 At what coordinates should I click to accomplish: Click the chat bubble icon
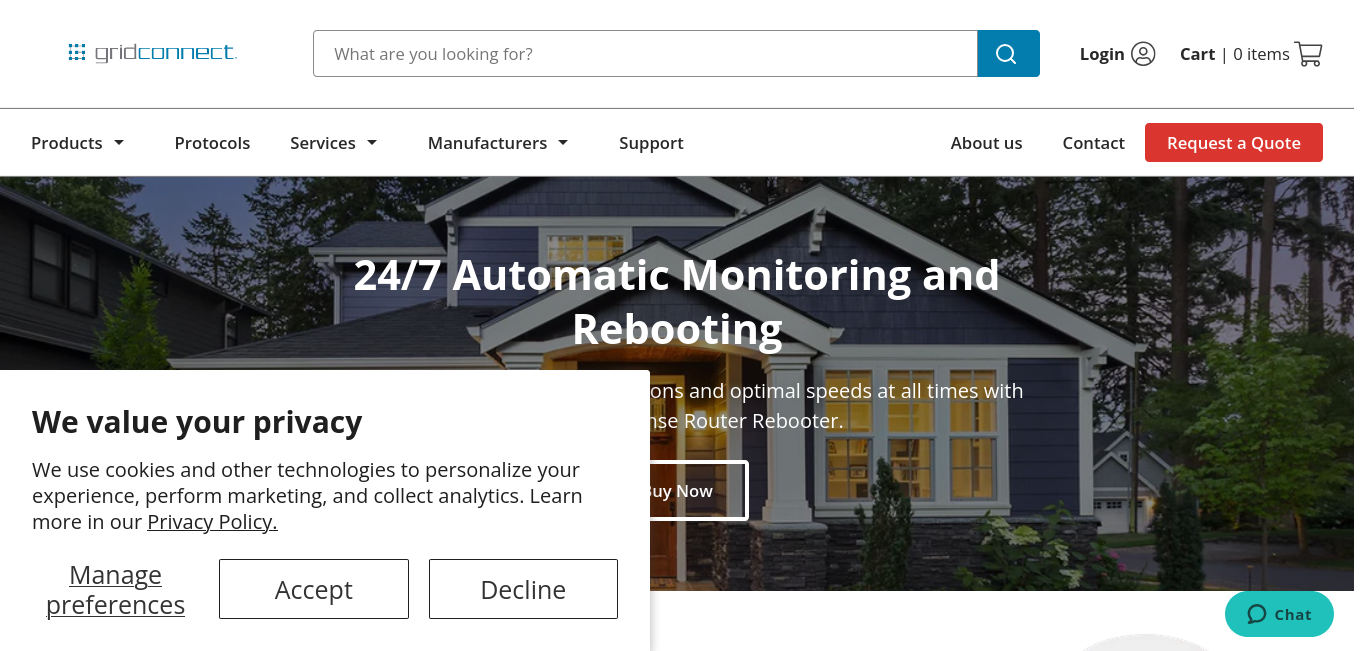[1257, 615]
